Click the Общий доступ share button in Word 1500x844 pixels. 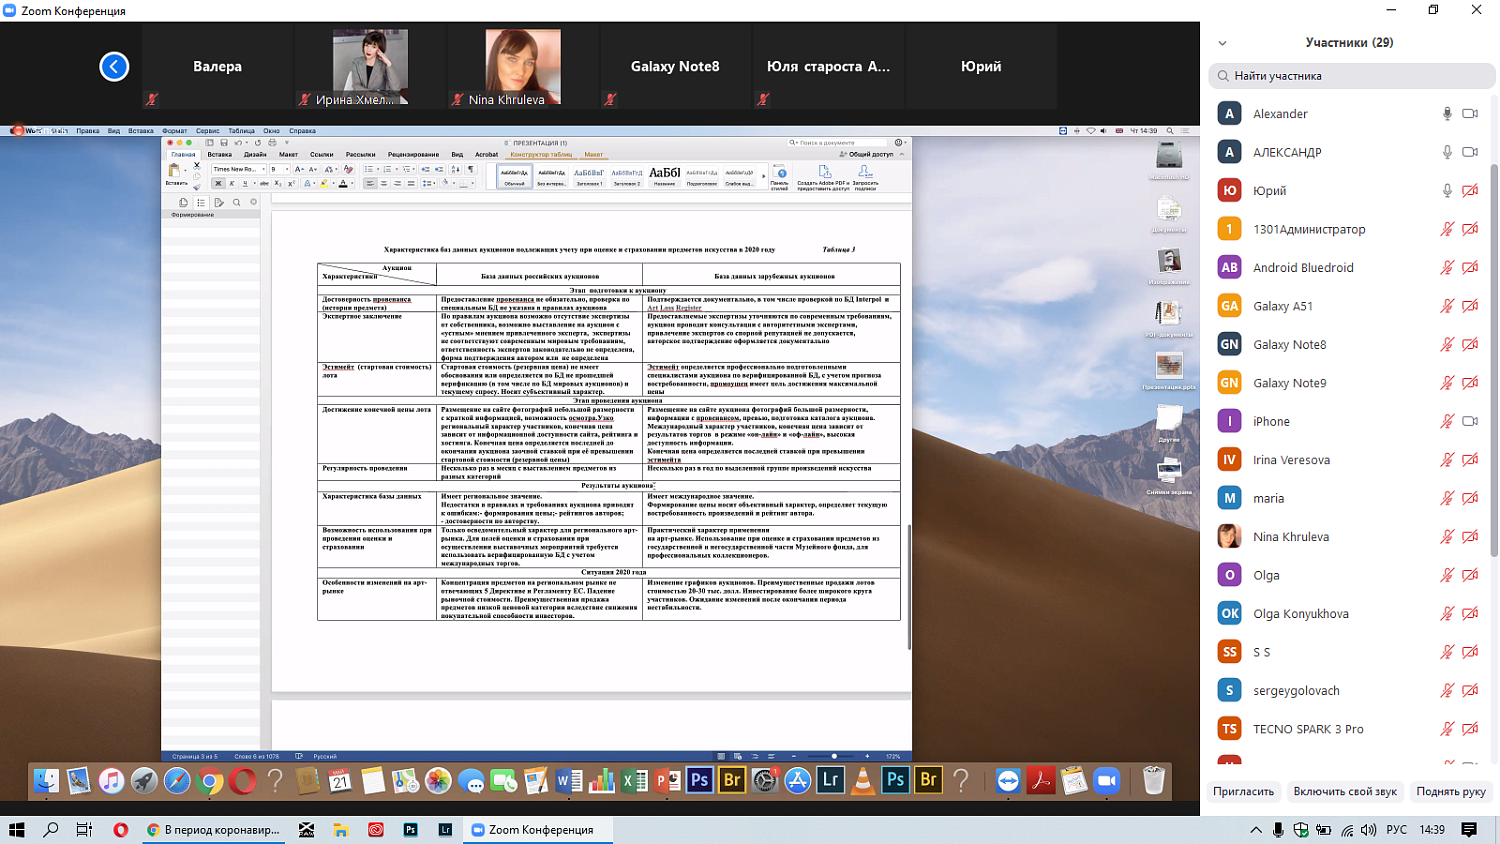pyautogui.click(x=867, y=155)
